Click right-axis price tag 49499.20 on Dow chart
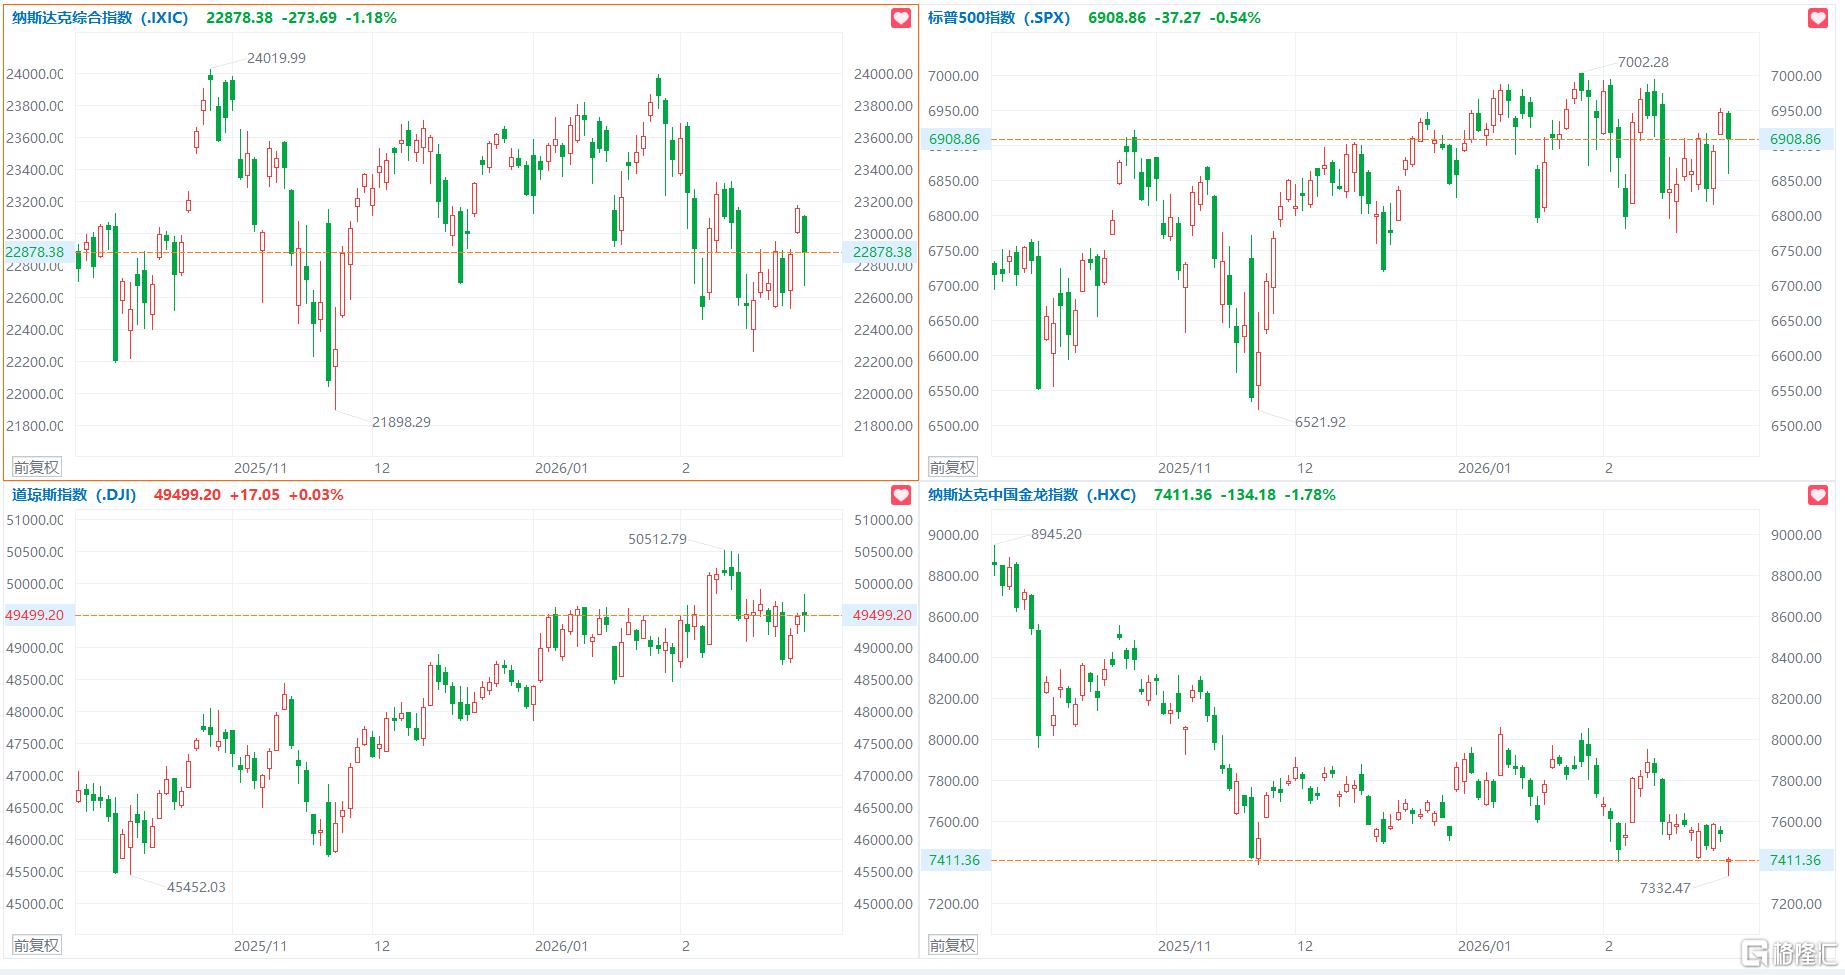The width and height of the screenshot is (1845, 975). coord(881,615)
